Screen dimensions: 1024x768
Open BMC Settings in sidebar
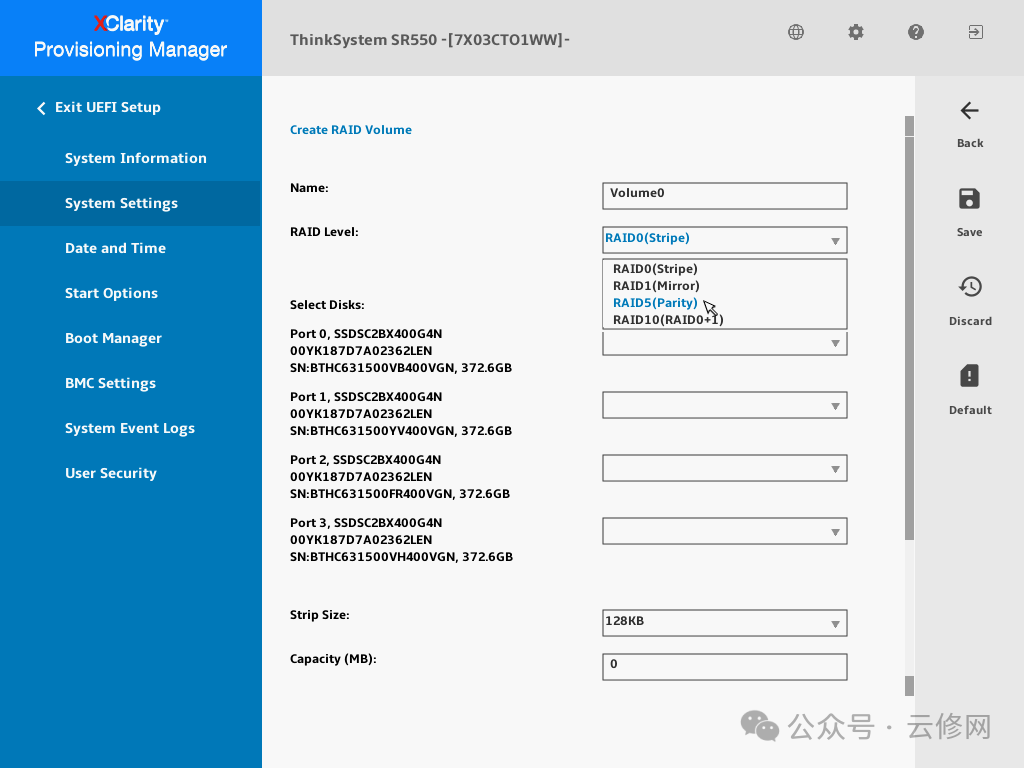[110, 383]
